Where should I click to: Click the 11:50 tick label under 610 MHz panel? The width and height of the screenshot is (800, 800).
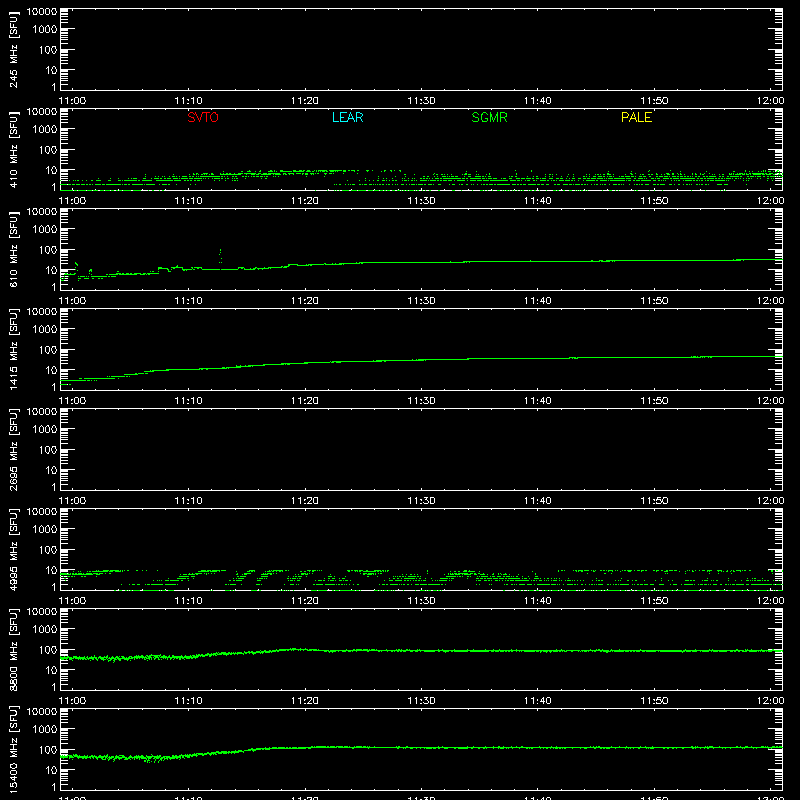(654, 301)
